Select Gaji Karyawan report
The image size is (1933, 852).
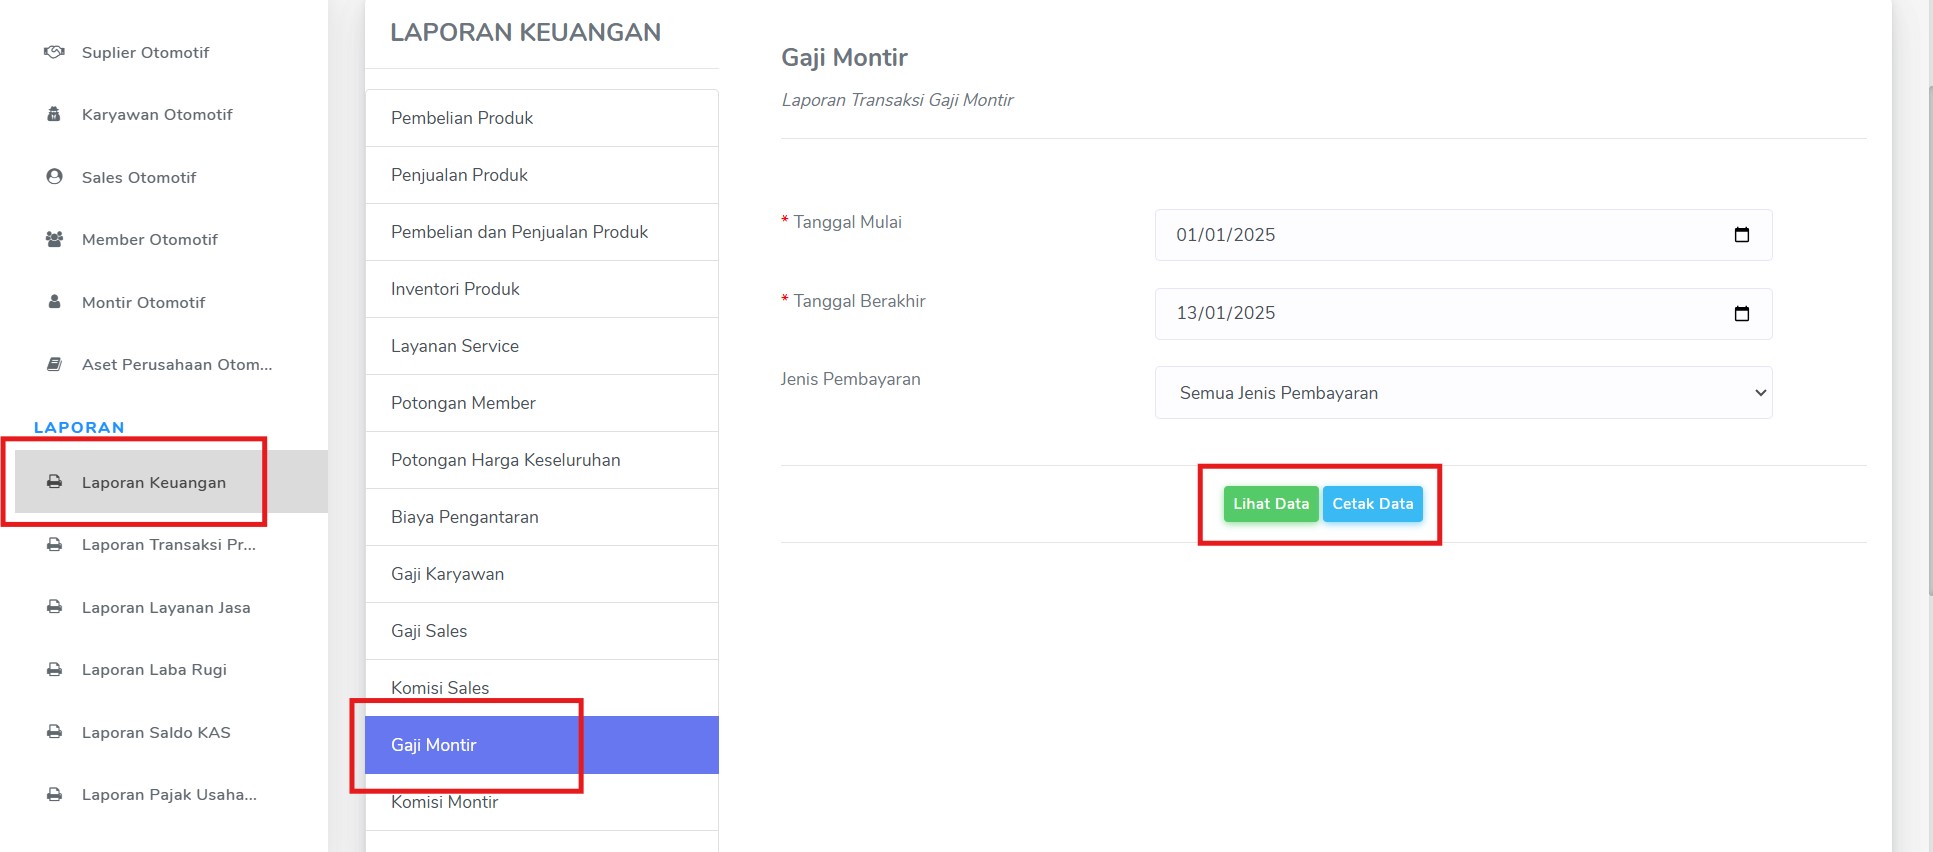coord(542,574)
